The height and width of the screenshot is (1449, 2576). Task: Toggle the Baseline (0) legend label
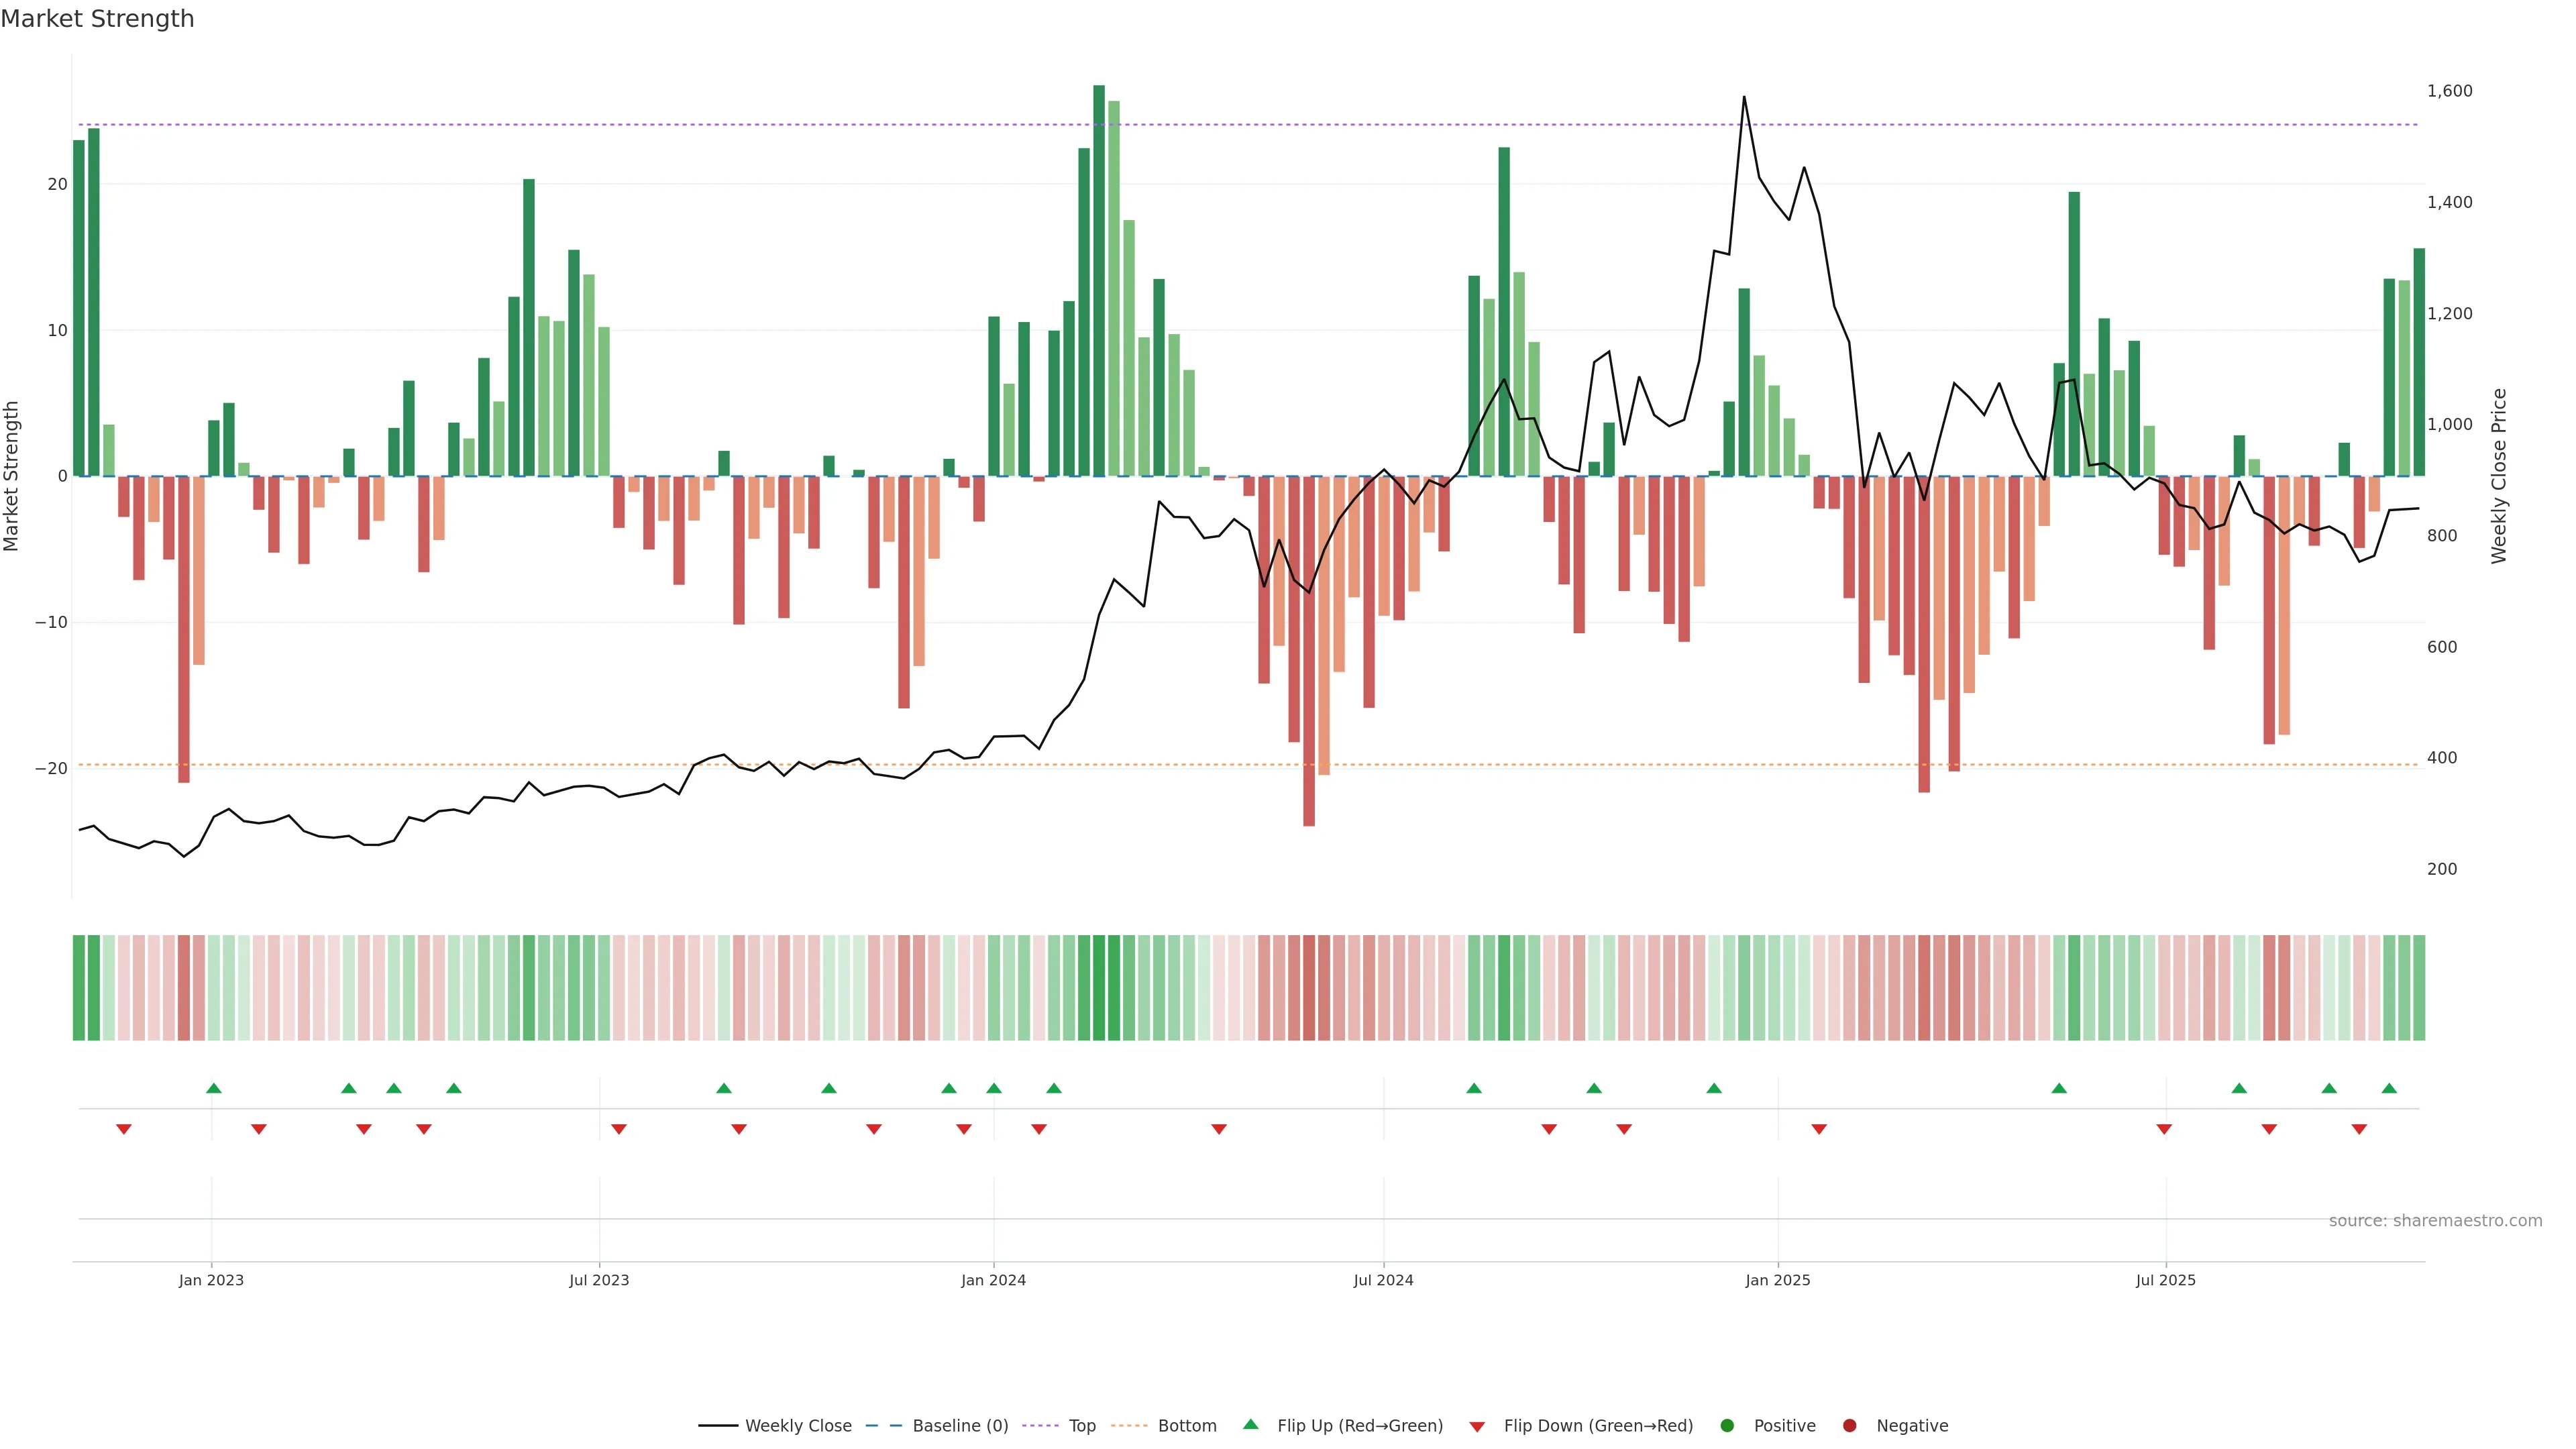(960, 1426)
